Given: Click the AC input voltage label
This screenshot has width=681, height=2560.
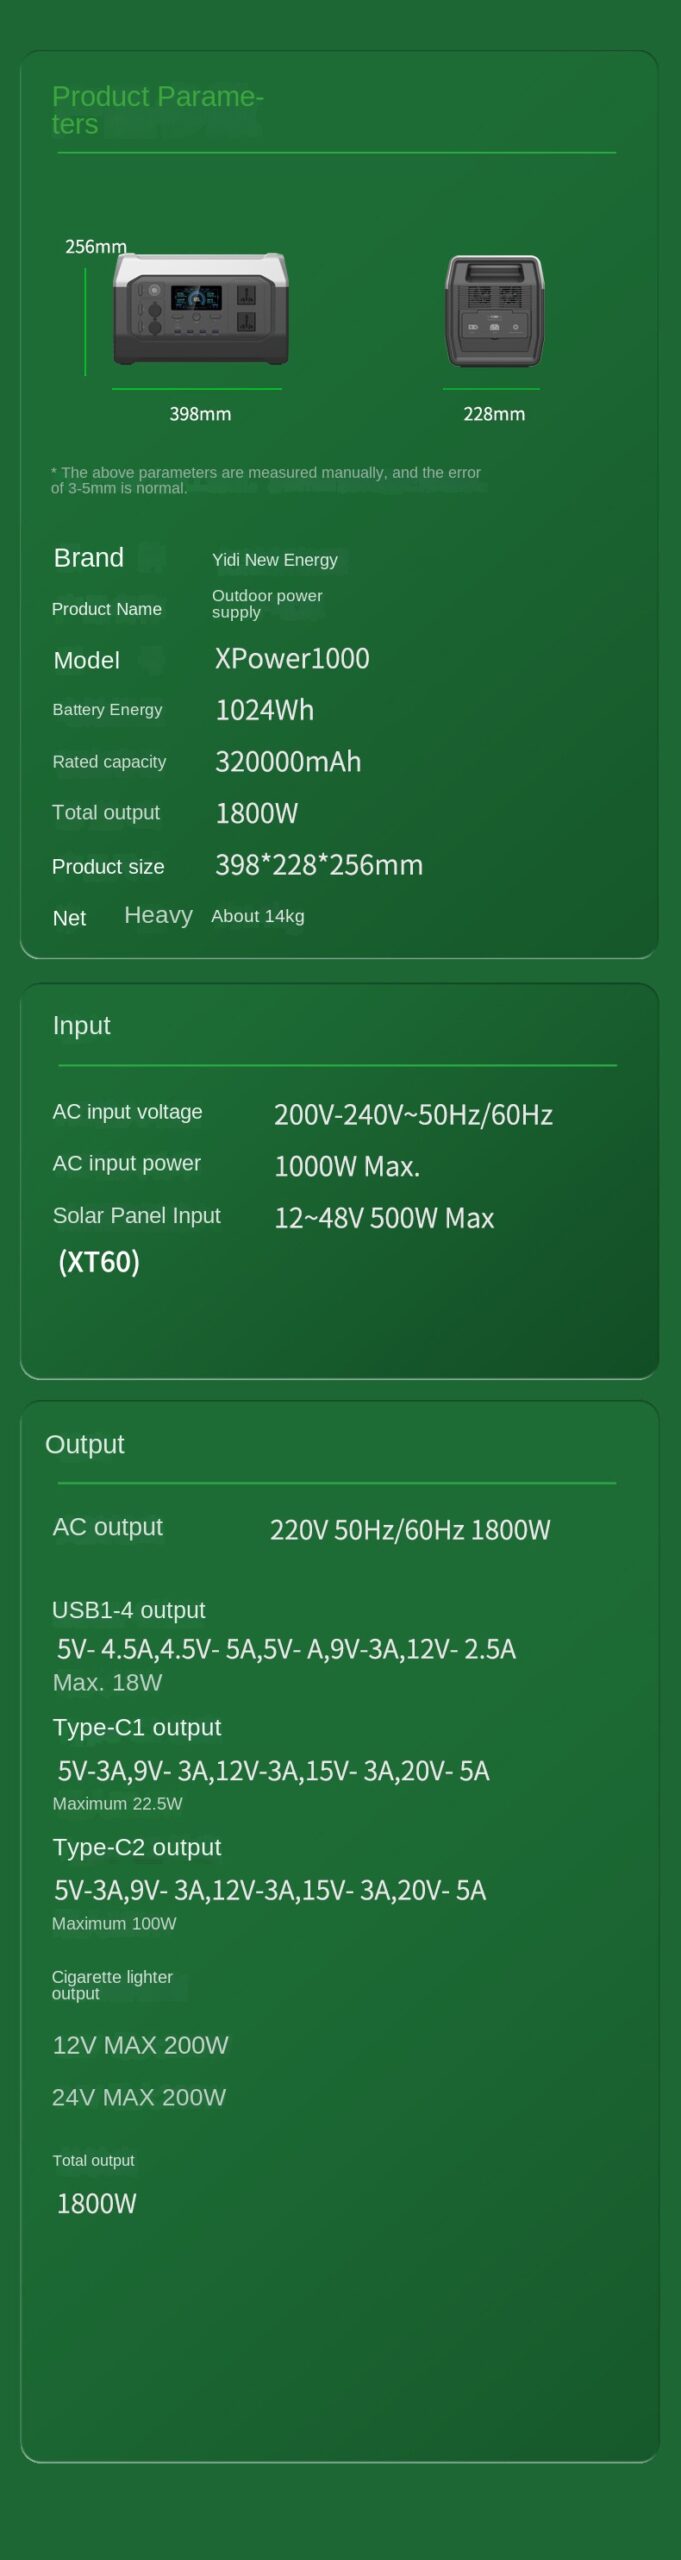Looking at the screenshot, I should point(127,1112).
